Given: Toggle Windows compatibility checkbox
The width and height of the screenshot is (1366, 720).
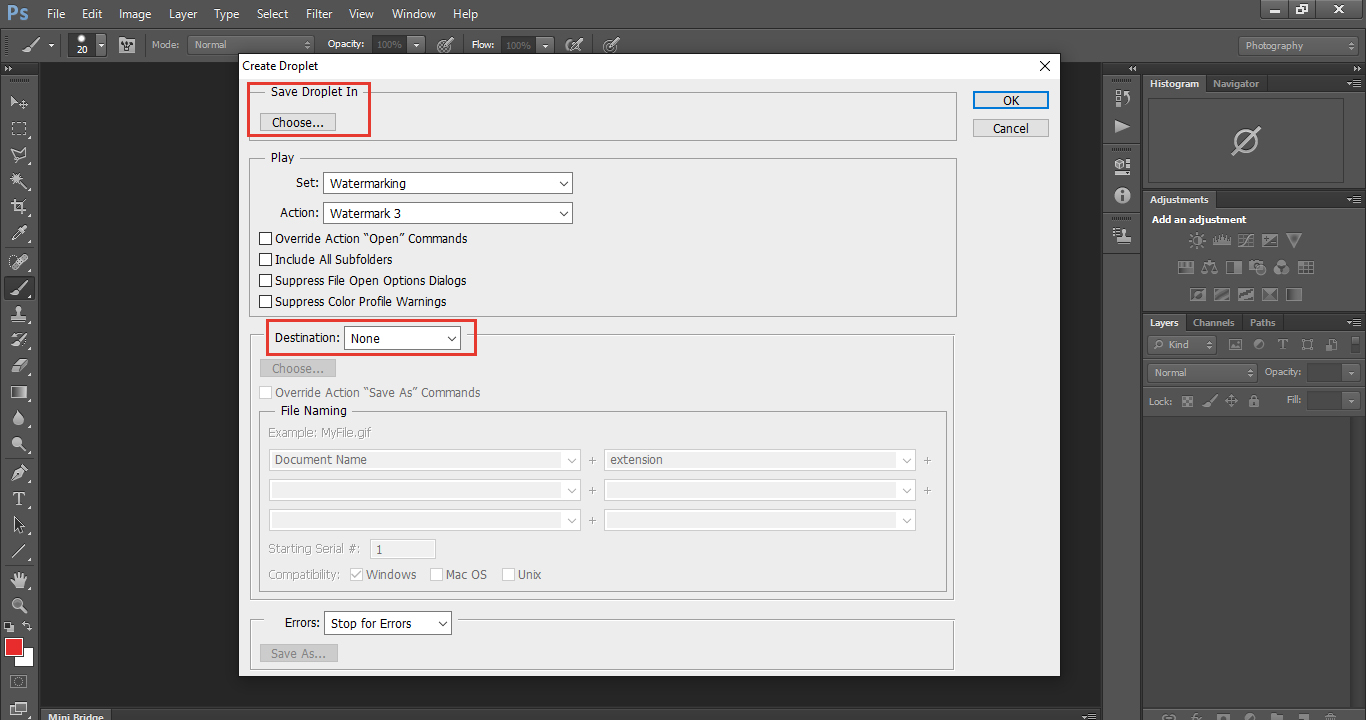Looking at the screenshot, I should tap(356, 575).
